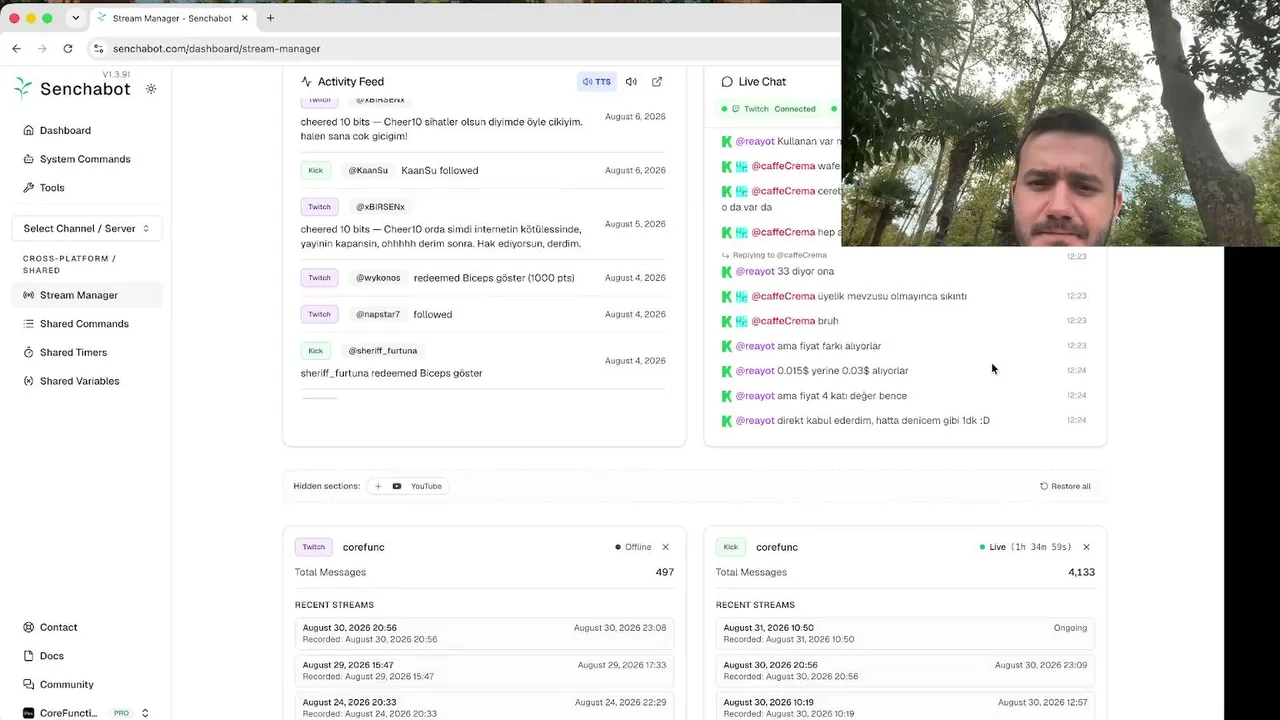Click the list icon beside Shared Commands
Image resolution: width=1280 pixels, height=720 pixels.
click(x=29, y=324)
